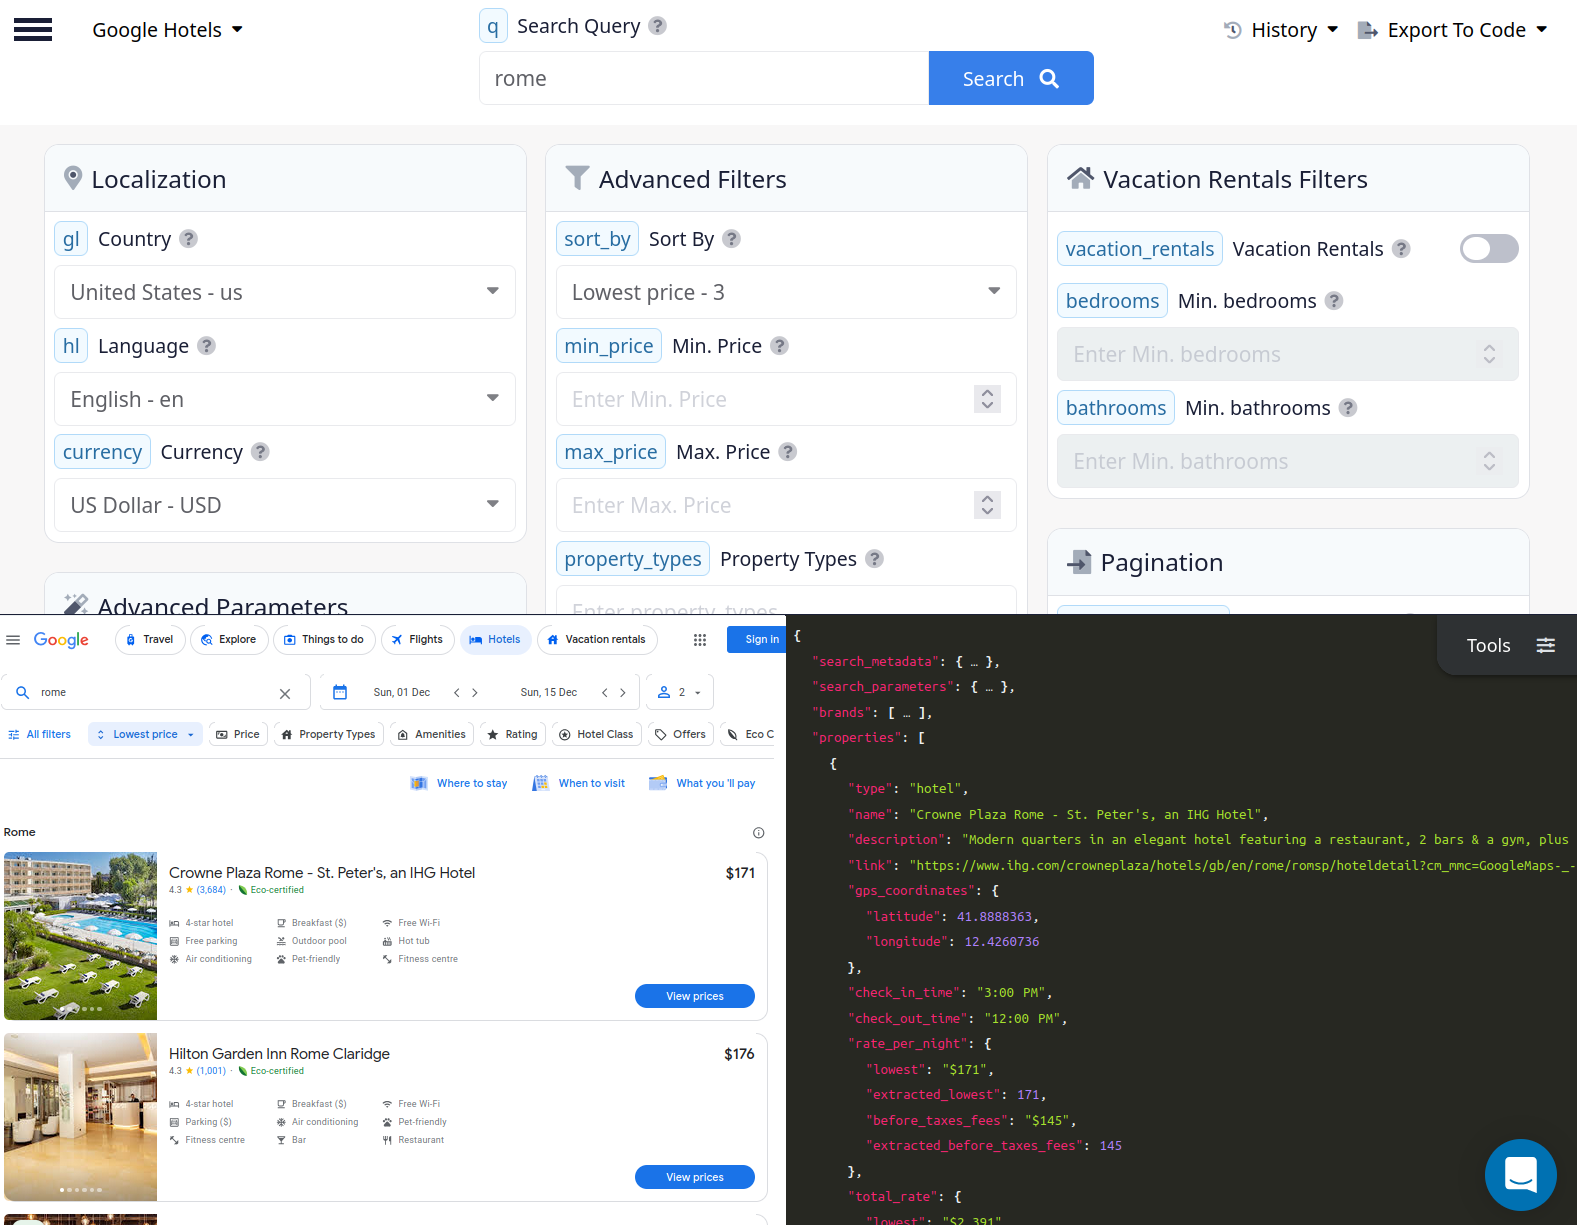Click the rome search query field
1577x1225 pixels.
(x=704, y=78)
